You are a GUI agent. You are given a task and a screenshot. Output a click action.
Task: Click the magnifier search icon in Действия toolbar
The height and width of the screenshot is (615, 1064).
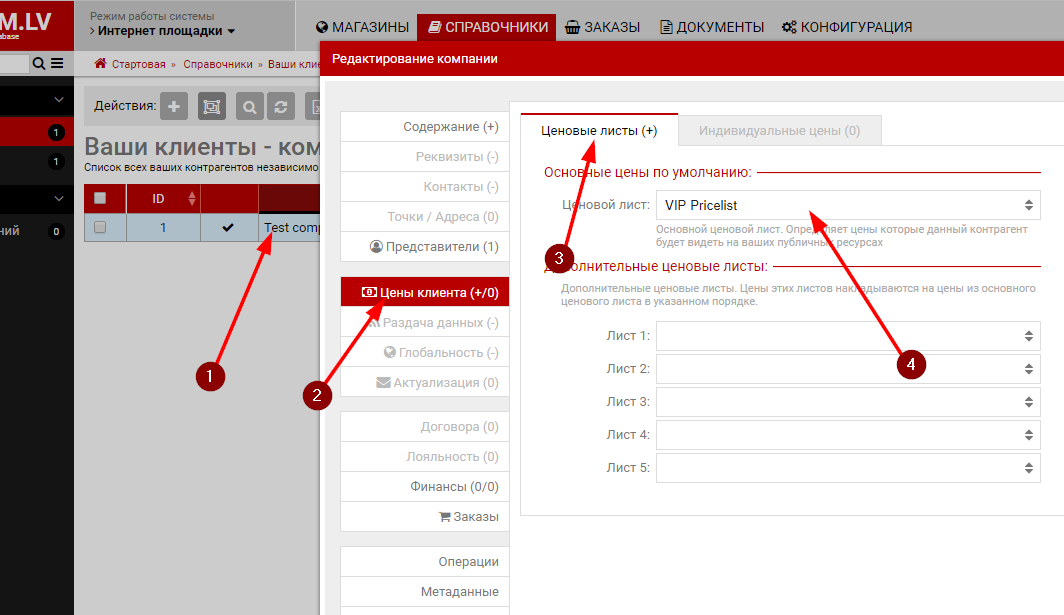249,107
